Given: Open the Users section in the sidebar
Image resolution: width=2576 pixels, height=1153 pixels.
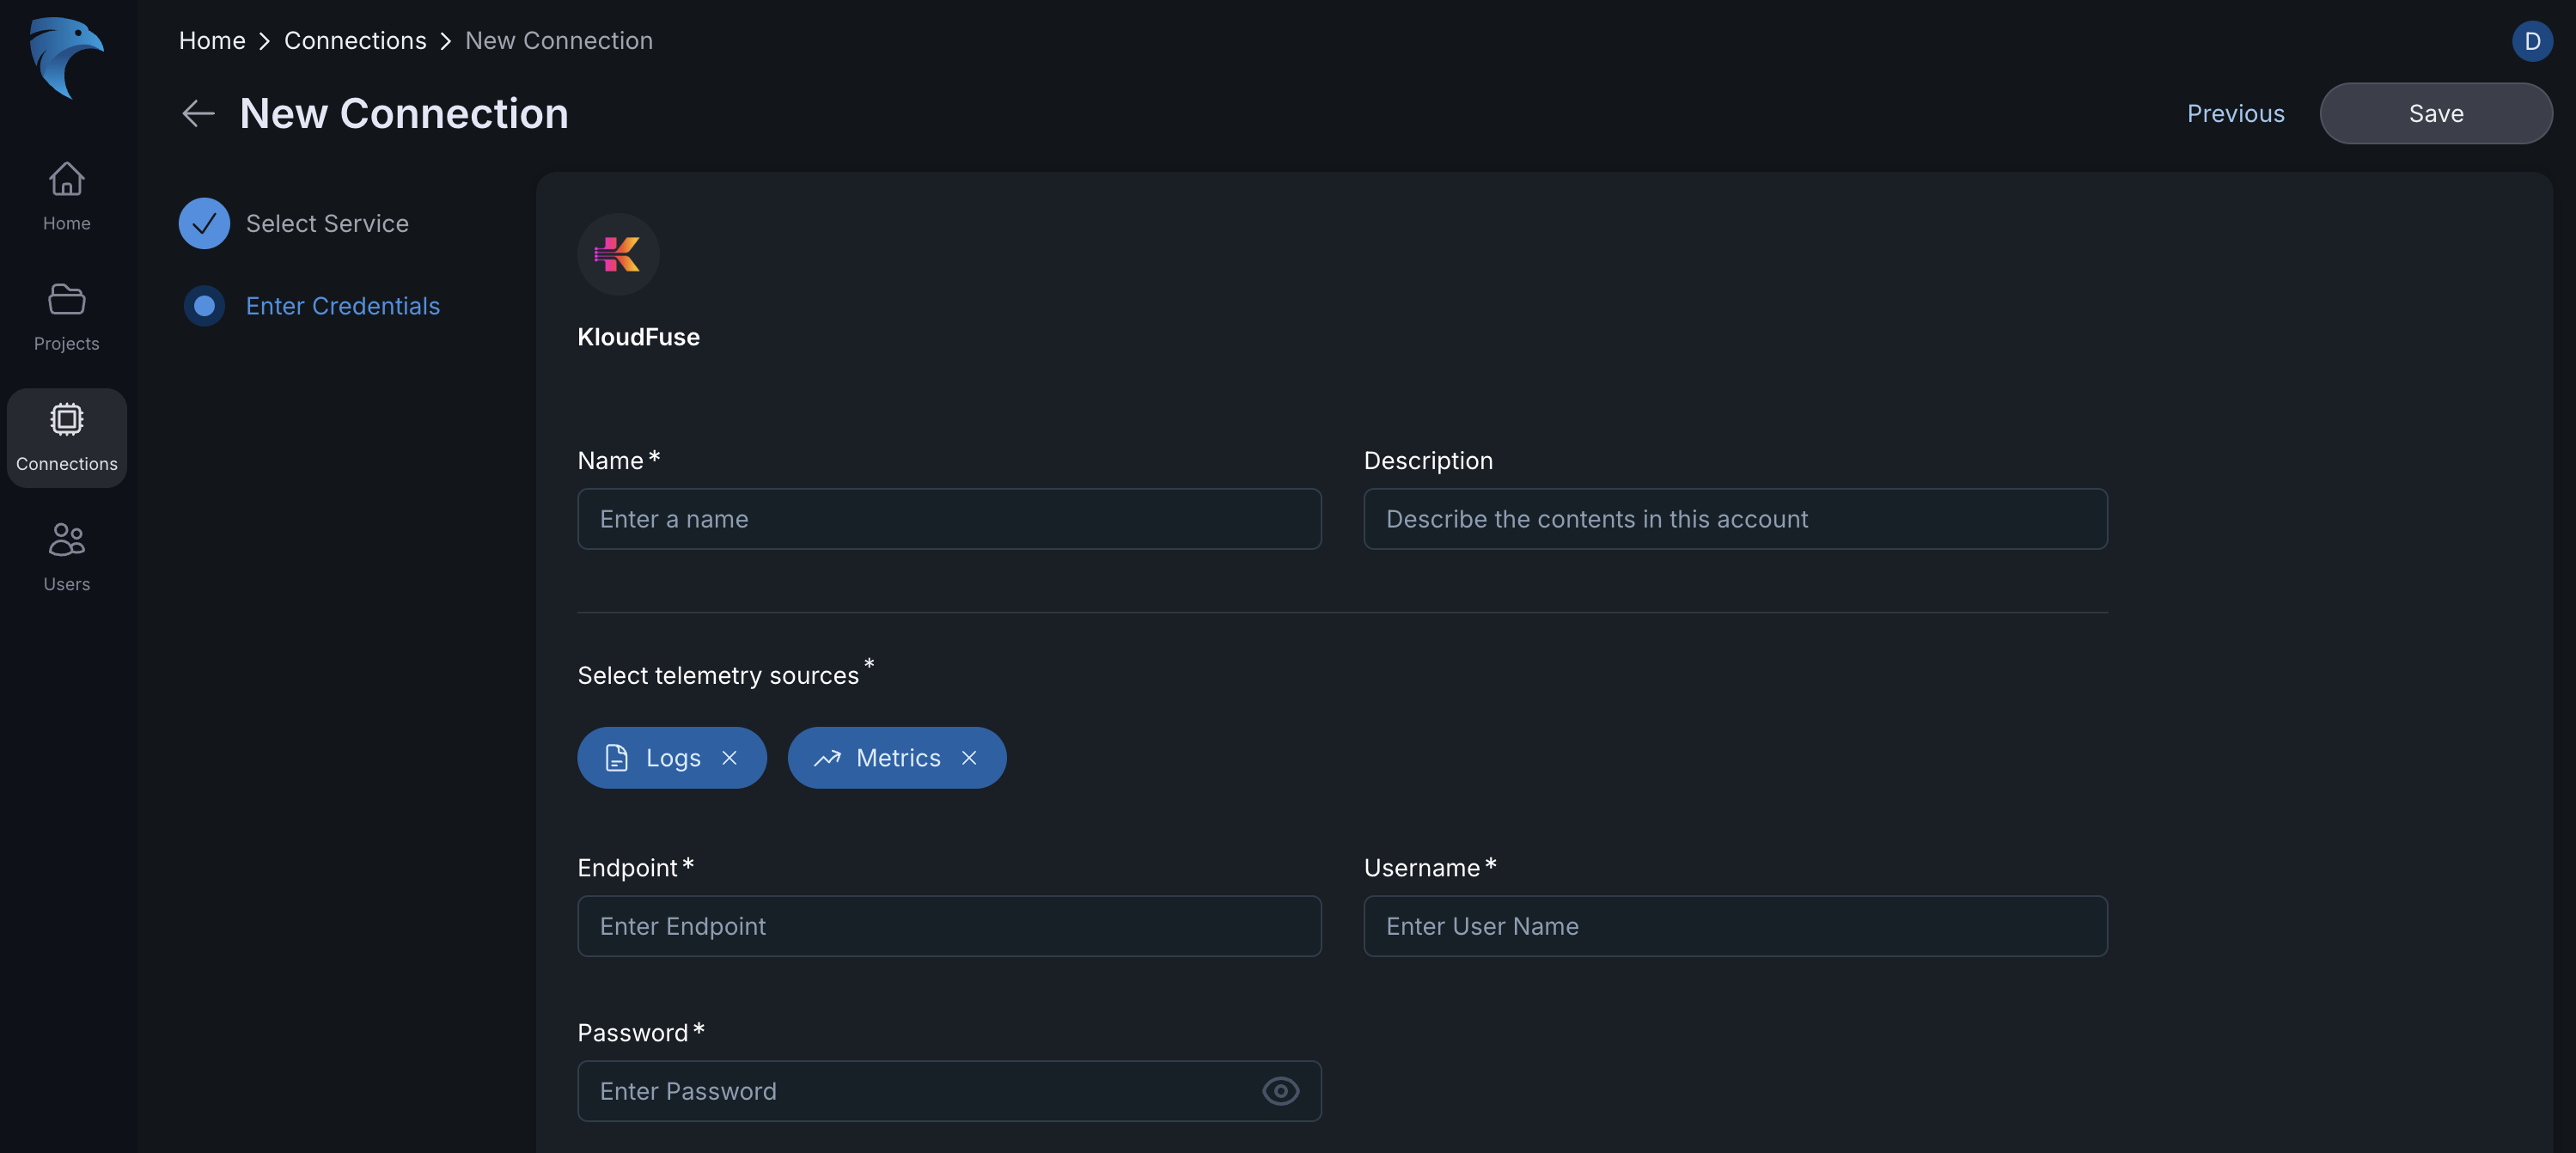Looking at the screenshot, I should pyautogui.click(x=66, y=557).
